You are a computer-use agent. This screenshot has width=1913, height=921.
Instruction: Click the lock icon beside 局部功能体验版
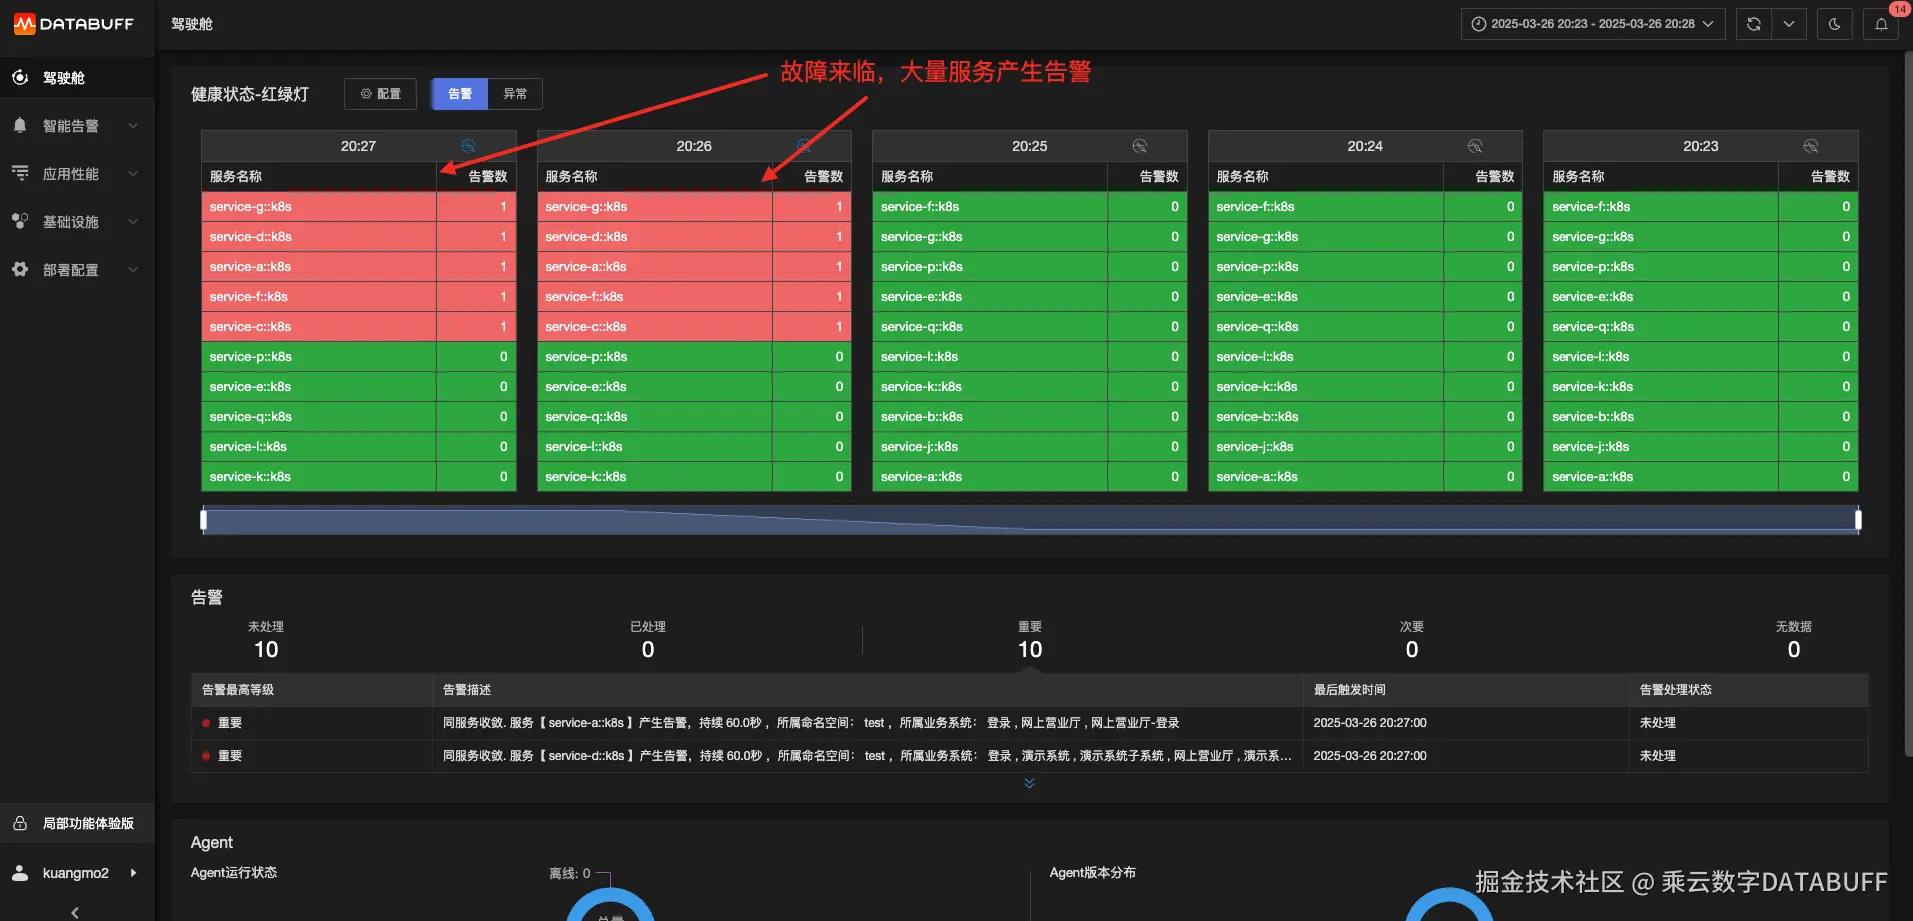click(20, 823)
